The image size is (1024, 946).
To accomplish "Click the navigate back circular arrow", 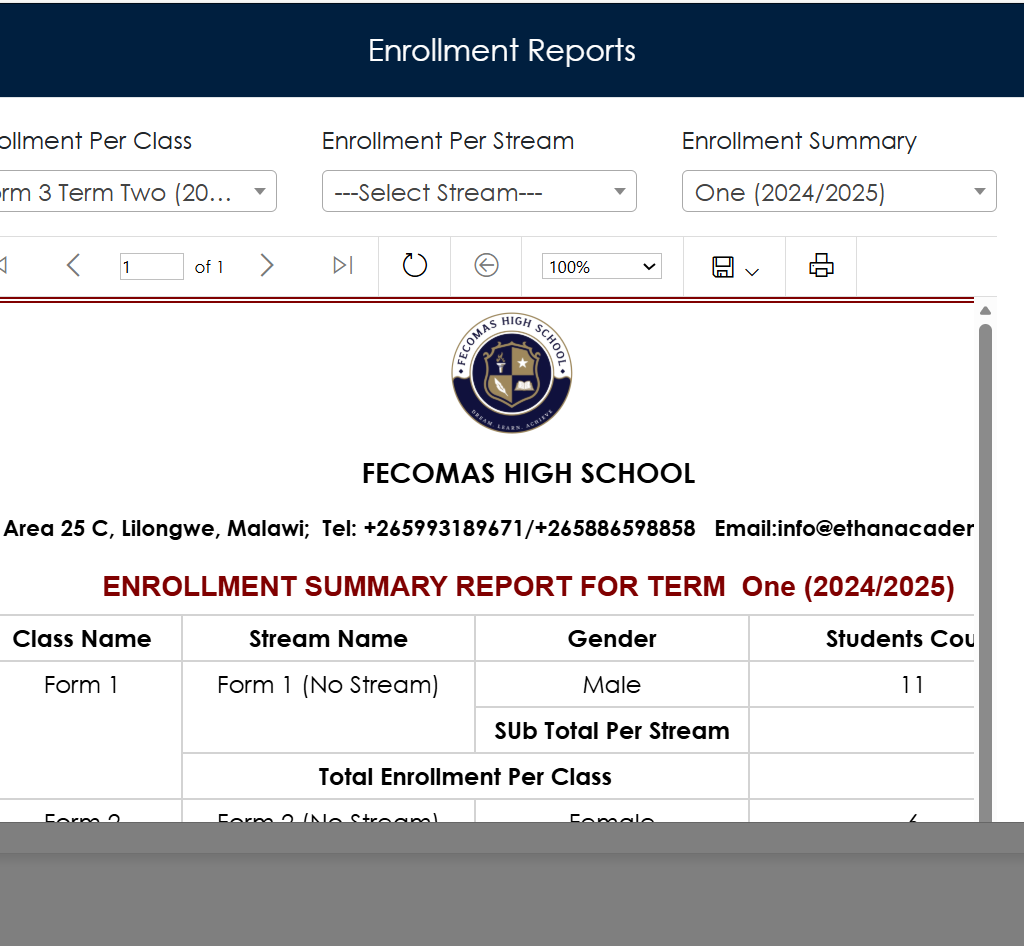I will pos(486,265).
